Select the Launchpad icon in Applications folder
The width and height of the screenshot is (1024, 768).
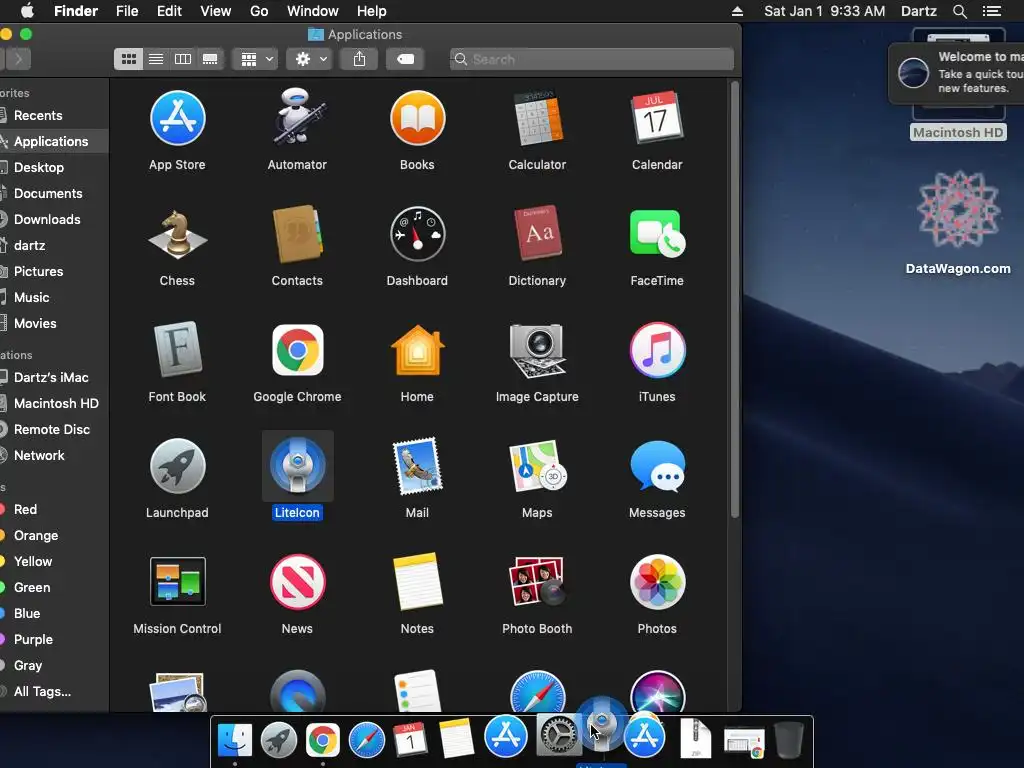[177, 466]
